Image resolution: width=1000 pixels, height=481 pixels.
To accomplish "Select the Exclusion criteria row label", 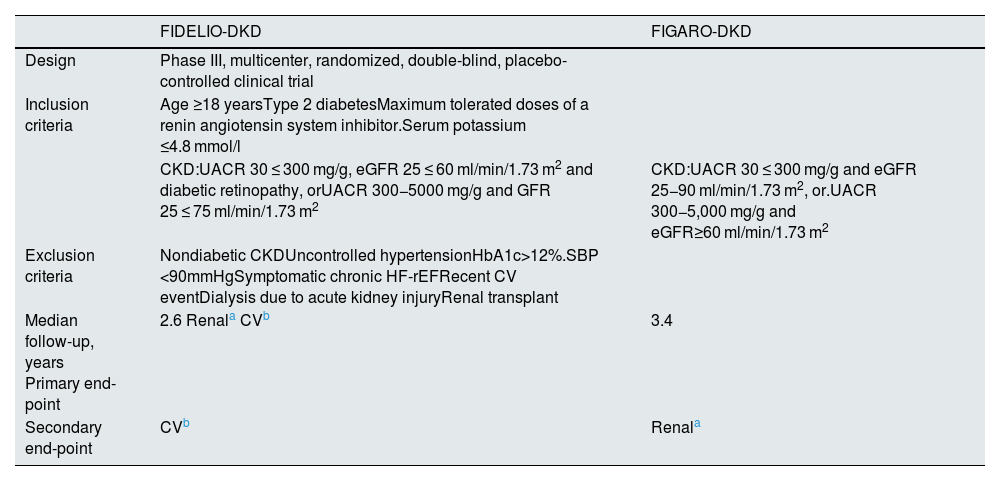I will 59,265.
